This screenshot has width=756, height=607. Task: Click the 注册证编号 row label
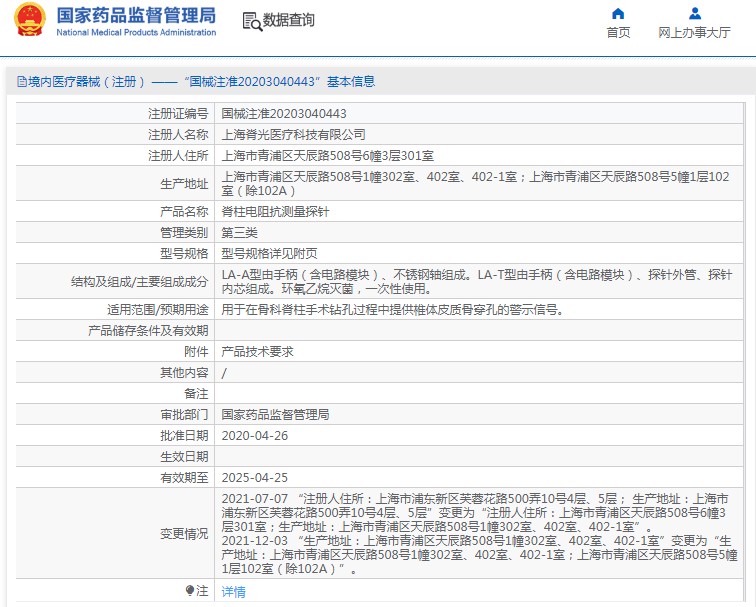click(178, 114)
